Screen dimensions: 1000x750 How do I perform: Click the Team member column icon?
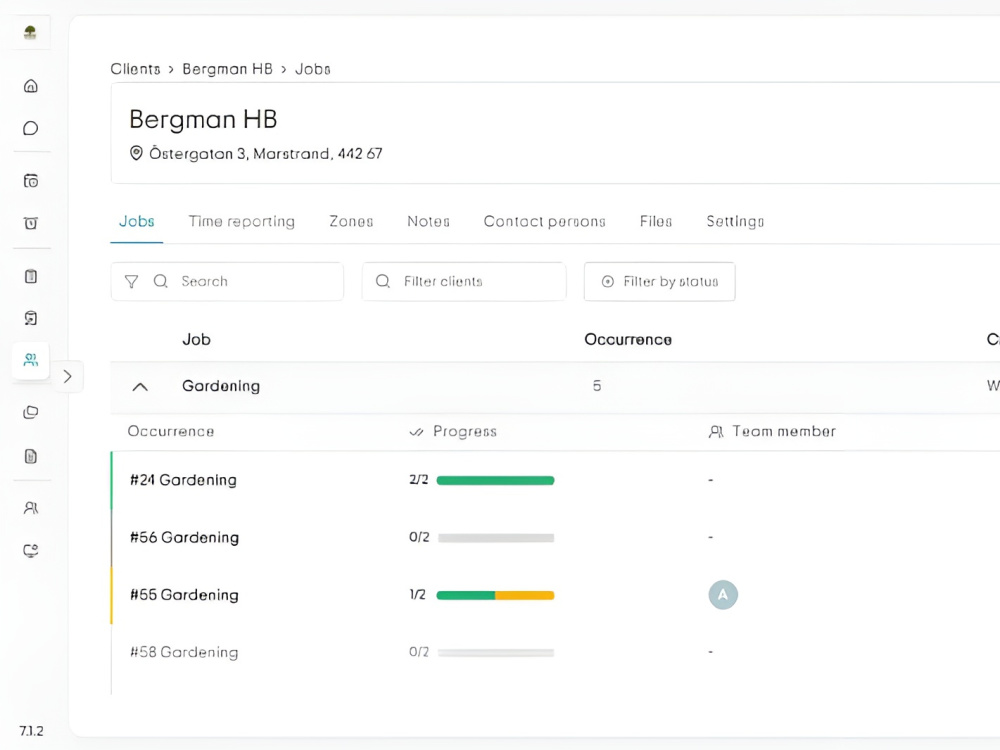[x=716, y=432]
